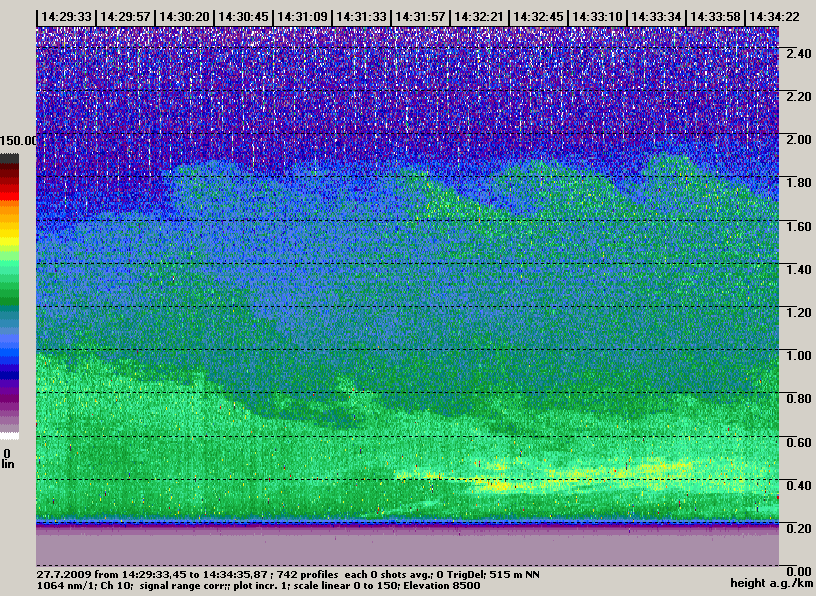This screenshot has height=597, width=816.
Task: Click the 1.40 height axis label
Action: (x=798, y=270)
